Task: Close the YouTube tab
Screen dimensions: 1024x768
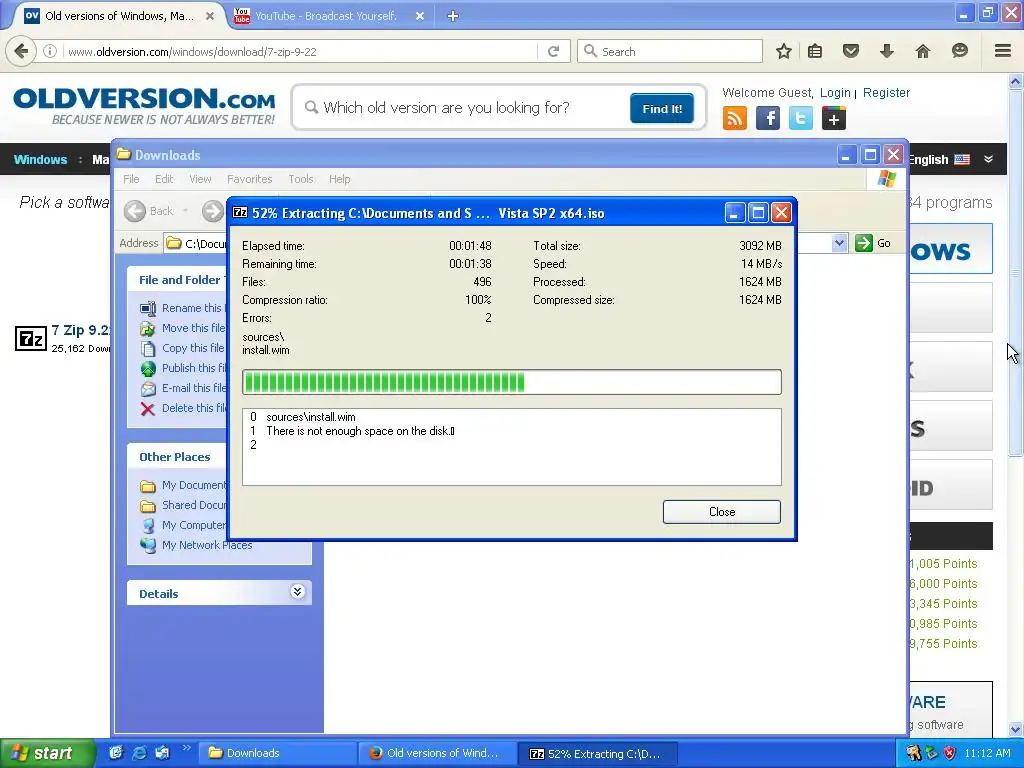Action: pyautogui.click(x=420, y=16)
